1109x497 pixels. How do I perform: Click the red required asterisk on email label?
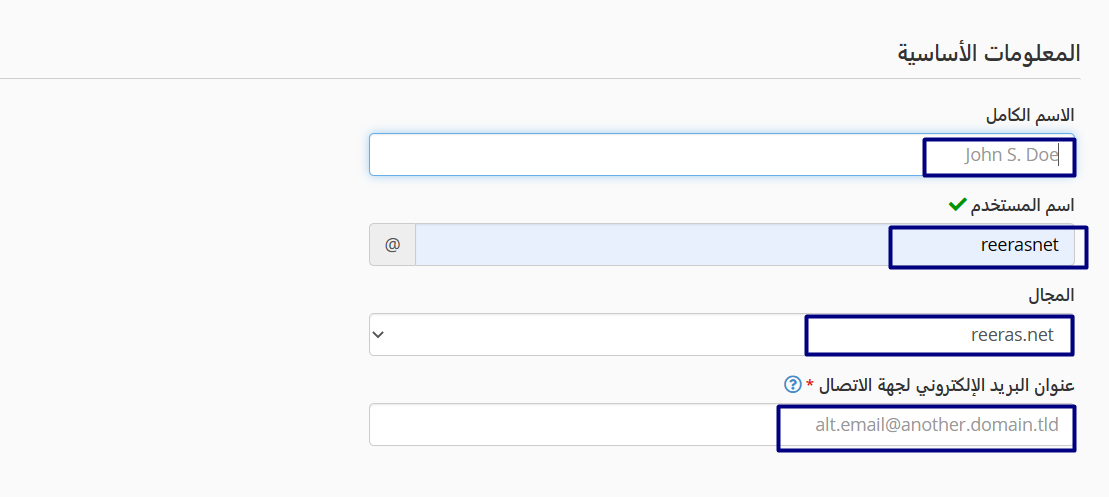810,385
